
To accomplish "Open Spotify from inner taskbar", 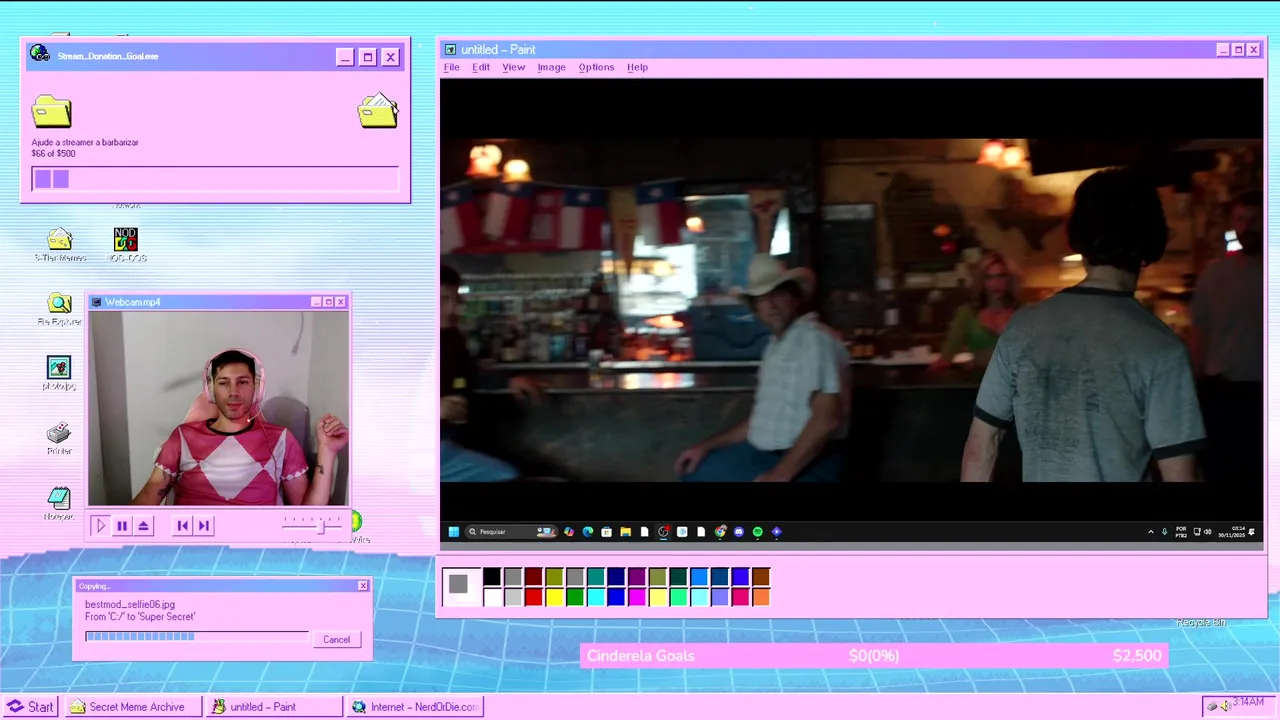I will (757, 532).
